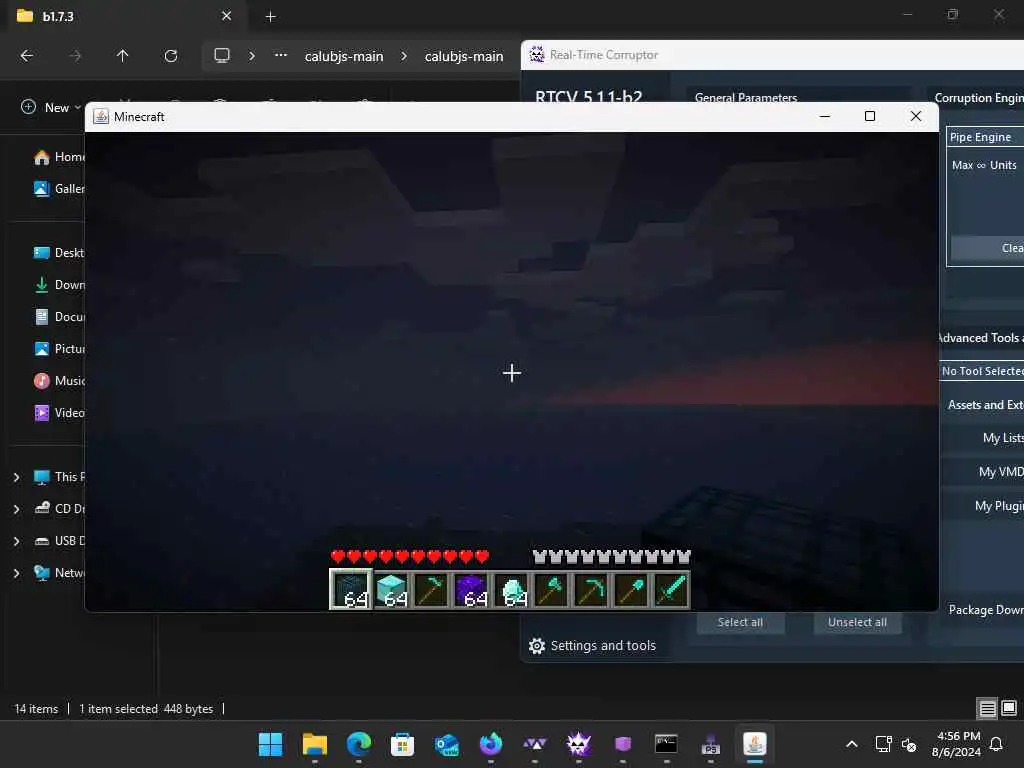Expand chevron after the monitor icon in address bar
The width and height of the screenshot is (1024, 768).
(252, 56)
